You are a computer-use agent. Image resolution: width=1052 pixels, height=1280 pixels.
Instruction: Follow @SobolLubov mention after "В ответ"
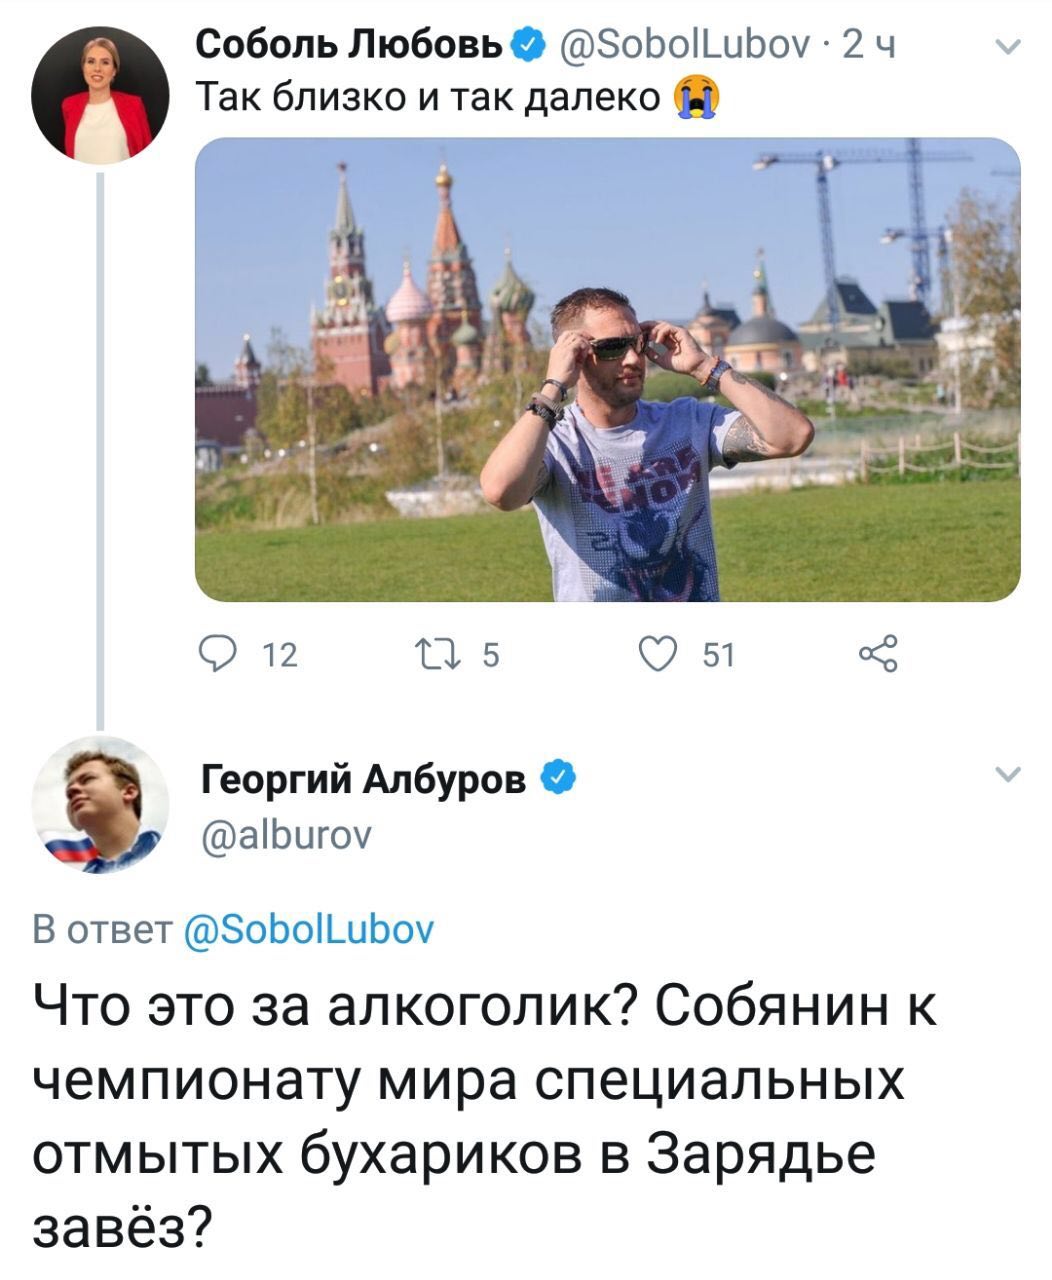[x=309, y=930]
